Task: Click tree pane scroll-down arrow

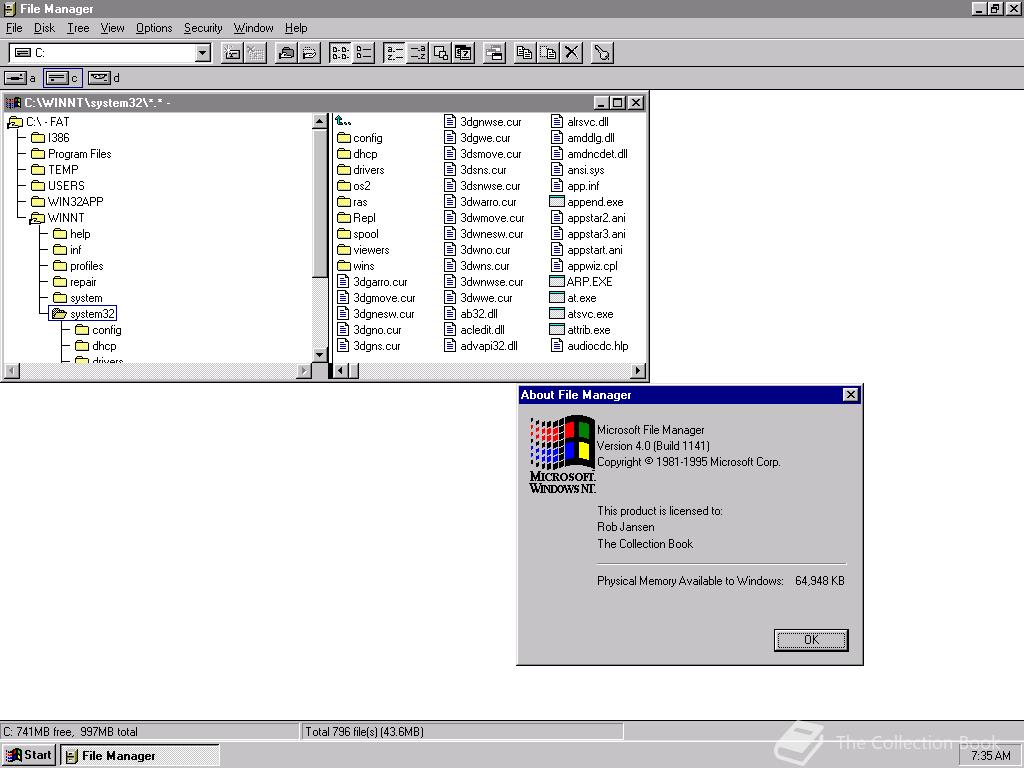Action: tap(319, 355)
